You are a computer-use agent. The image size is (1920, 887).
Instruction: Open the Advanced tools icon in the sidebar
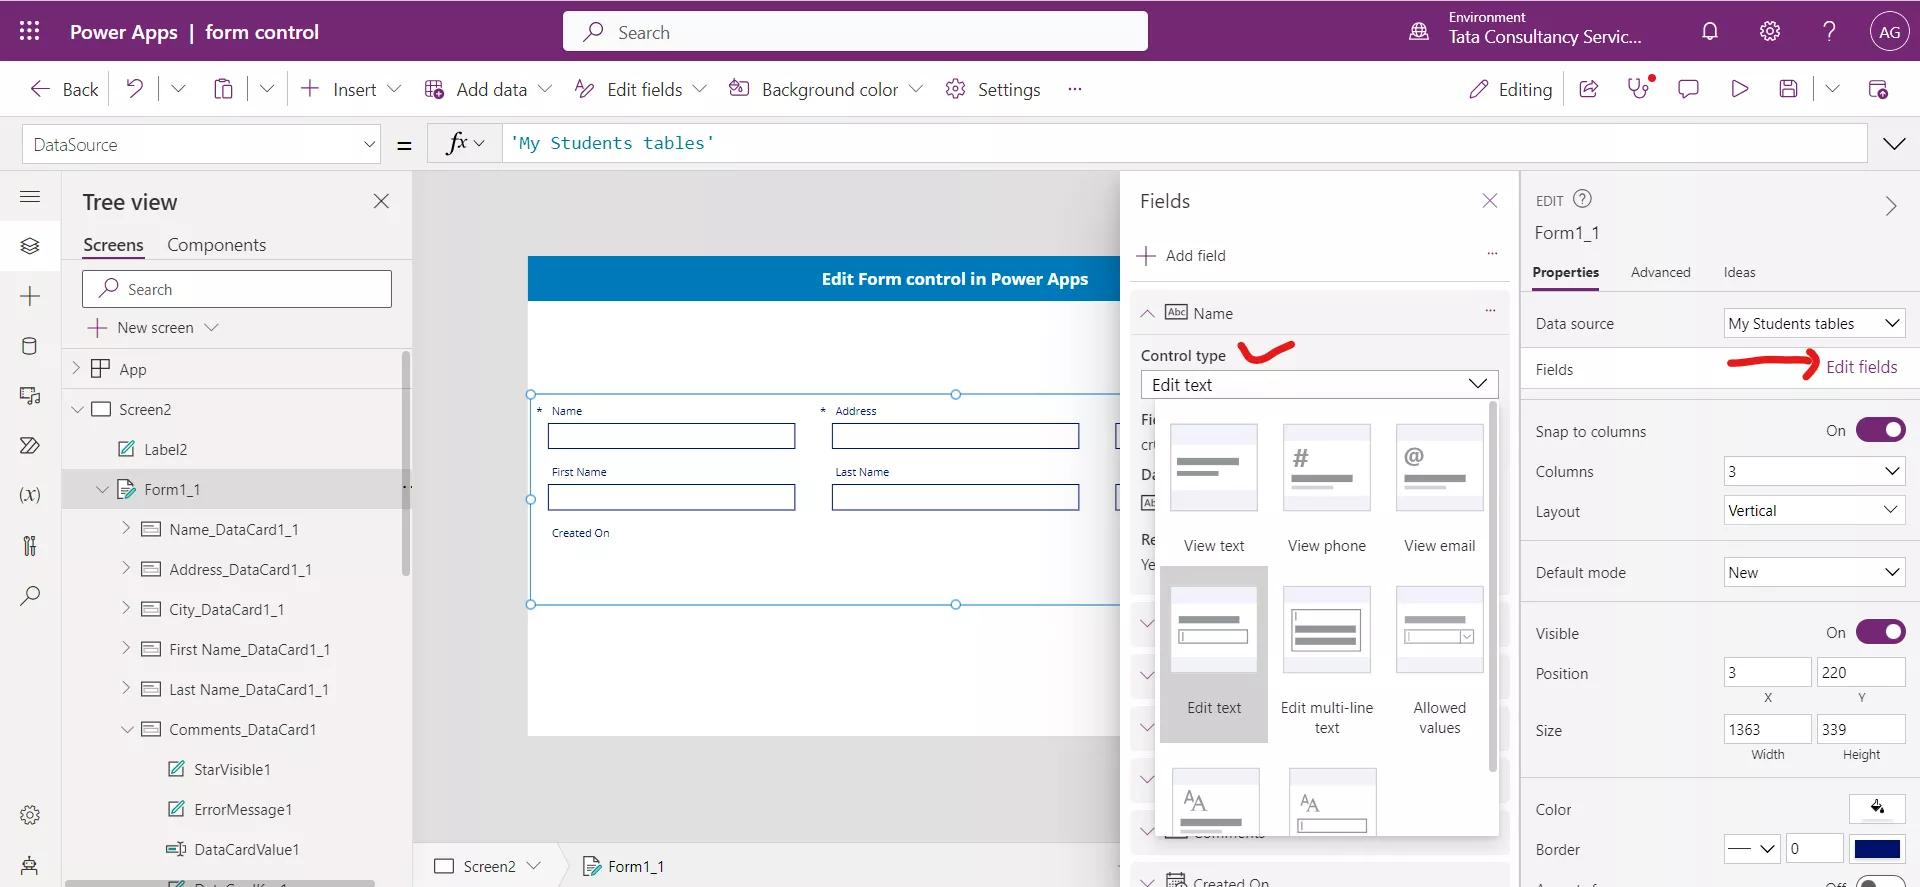pyautogui.click(x=30, y=545)
